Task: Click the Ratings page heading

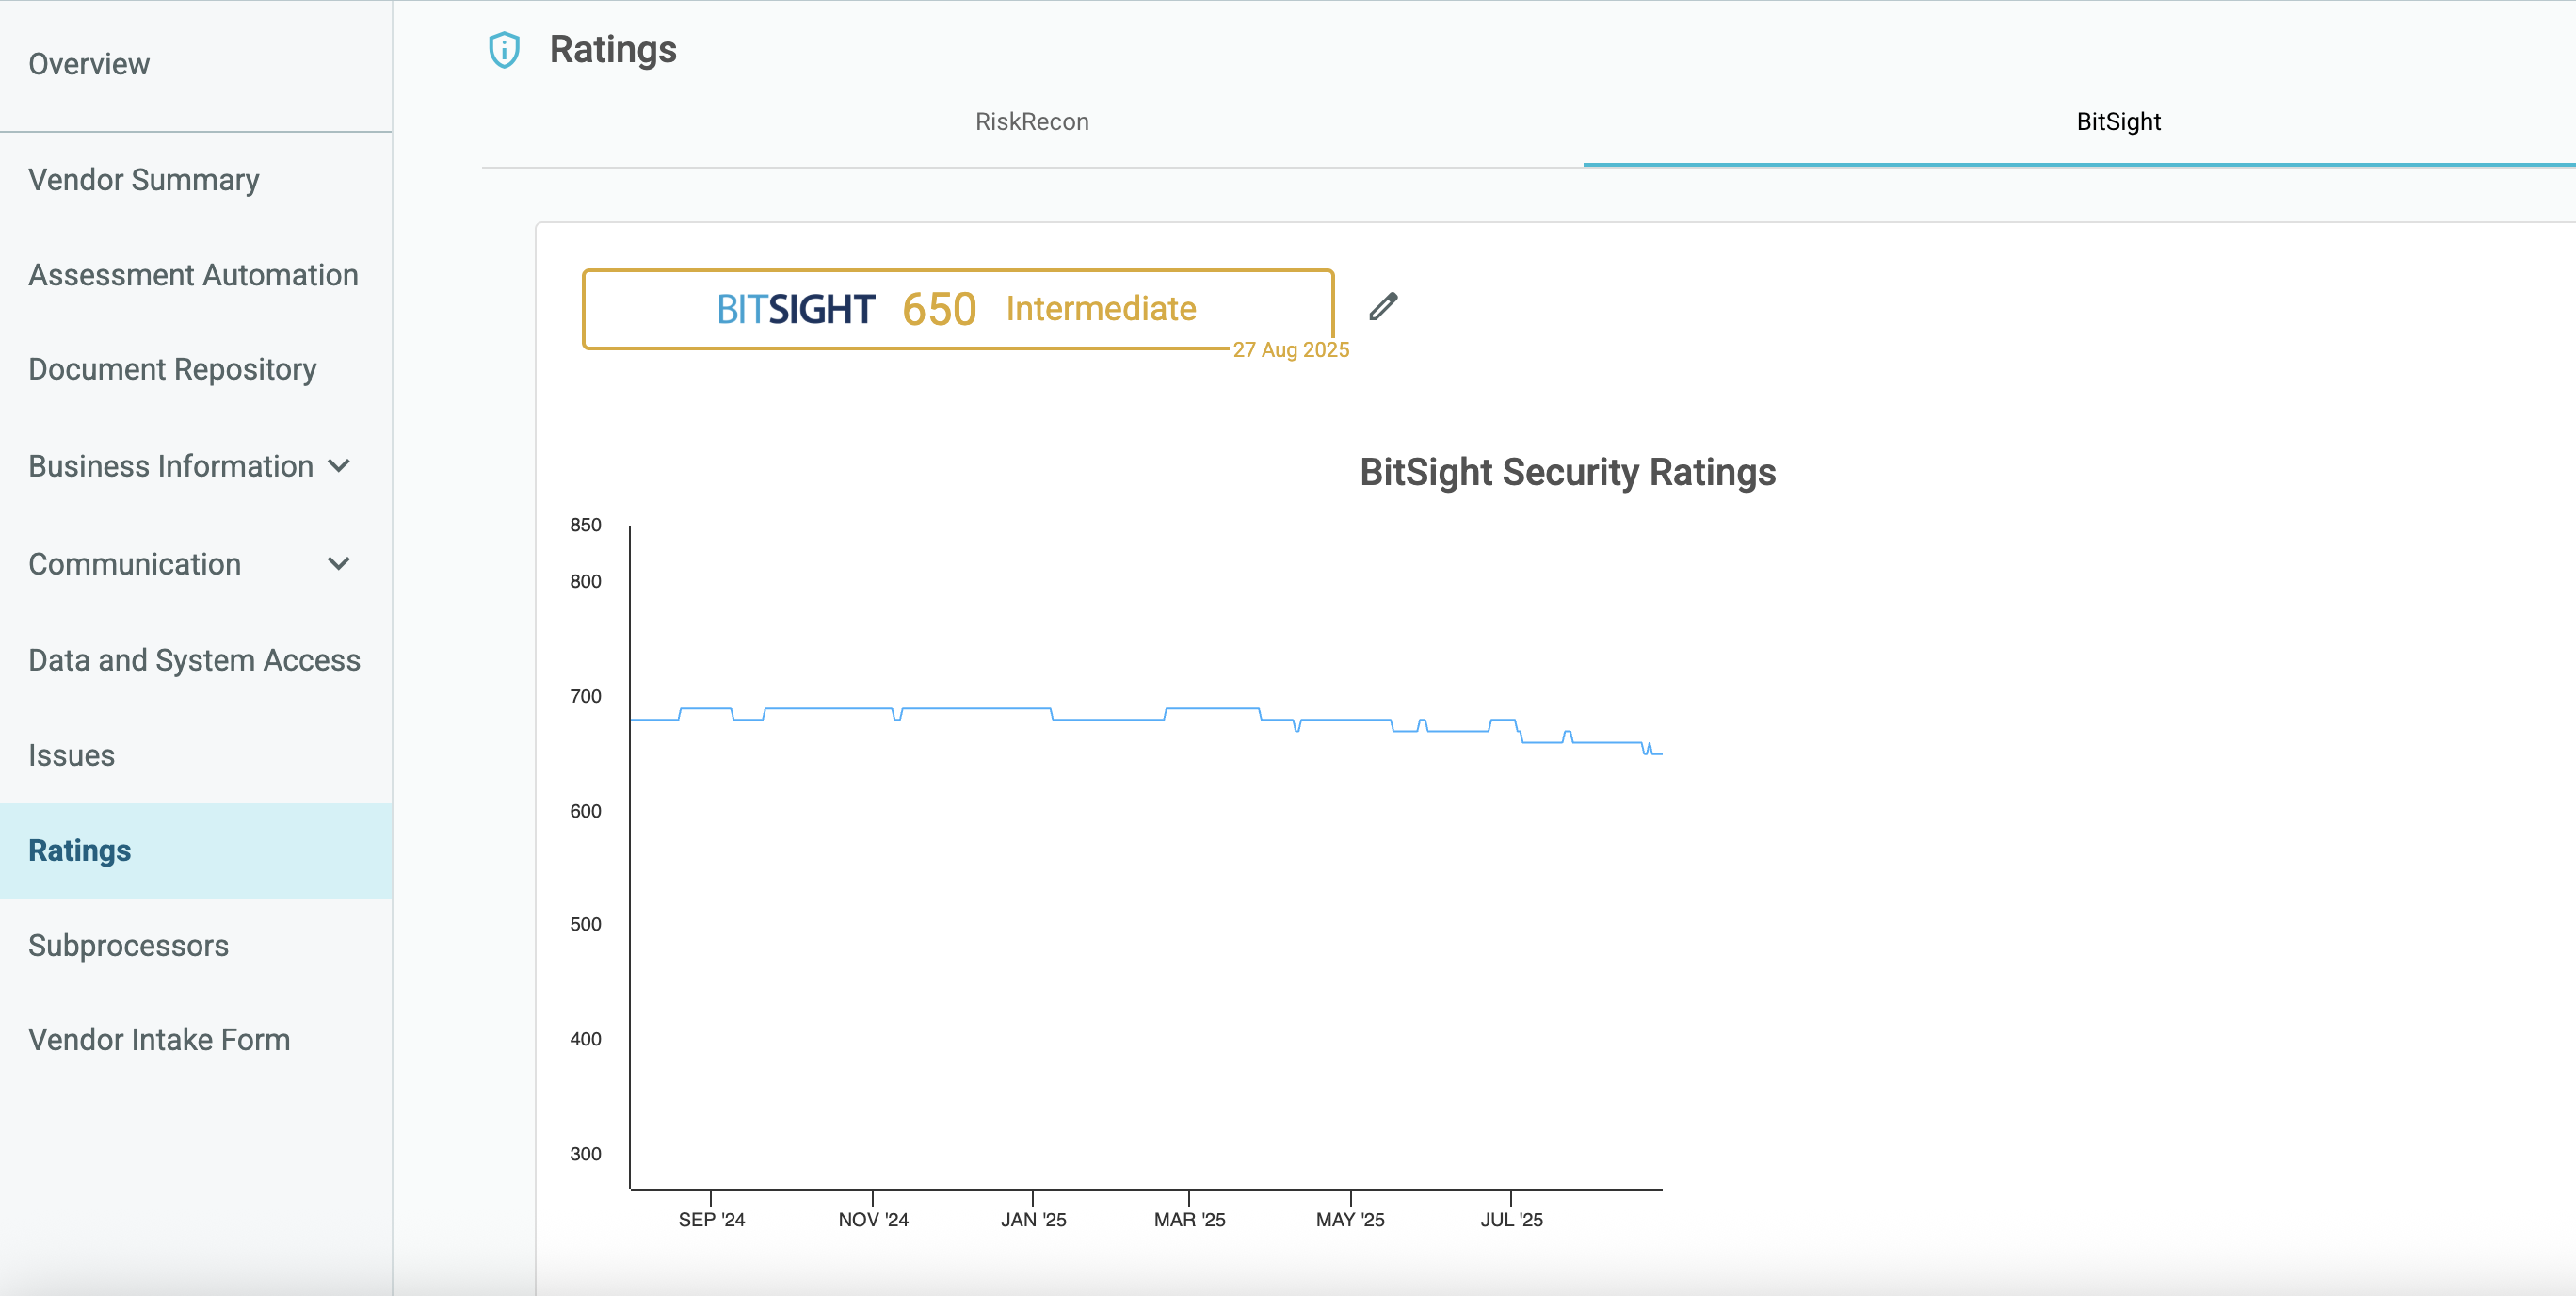Action: click(613, 50)
